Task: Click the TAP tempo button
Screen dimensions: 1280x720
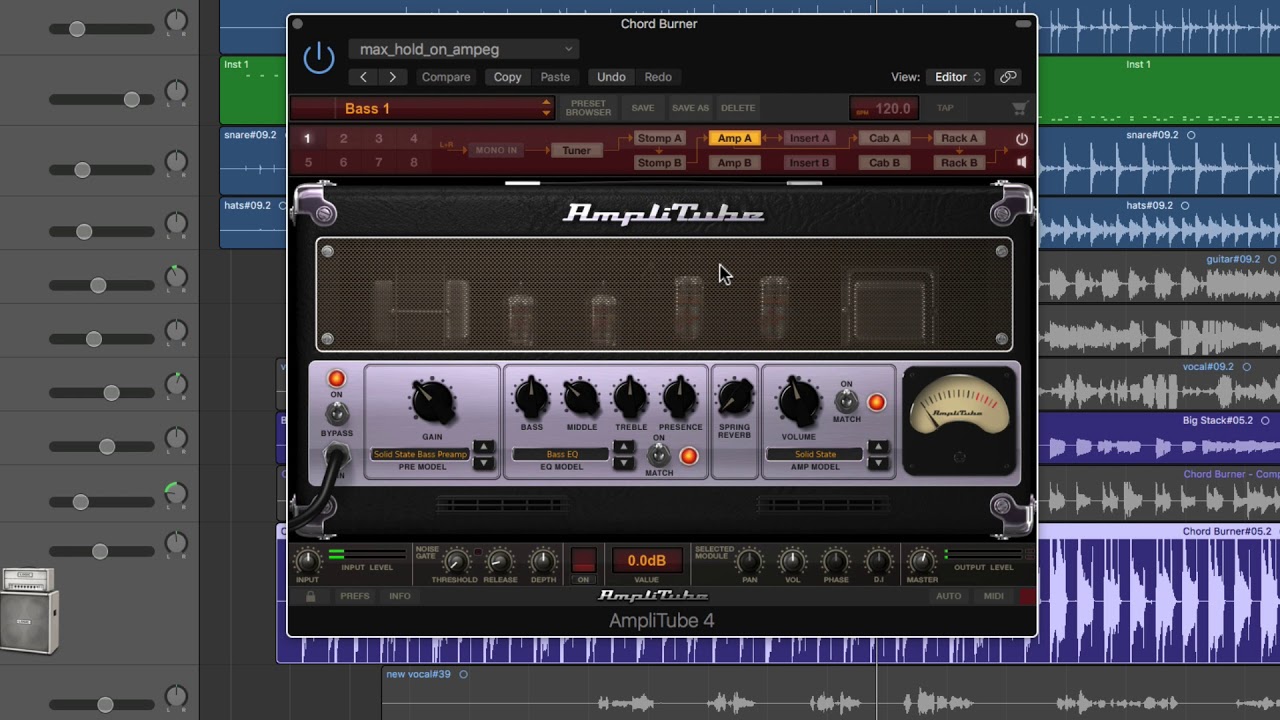Action: pos(945,108)
